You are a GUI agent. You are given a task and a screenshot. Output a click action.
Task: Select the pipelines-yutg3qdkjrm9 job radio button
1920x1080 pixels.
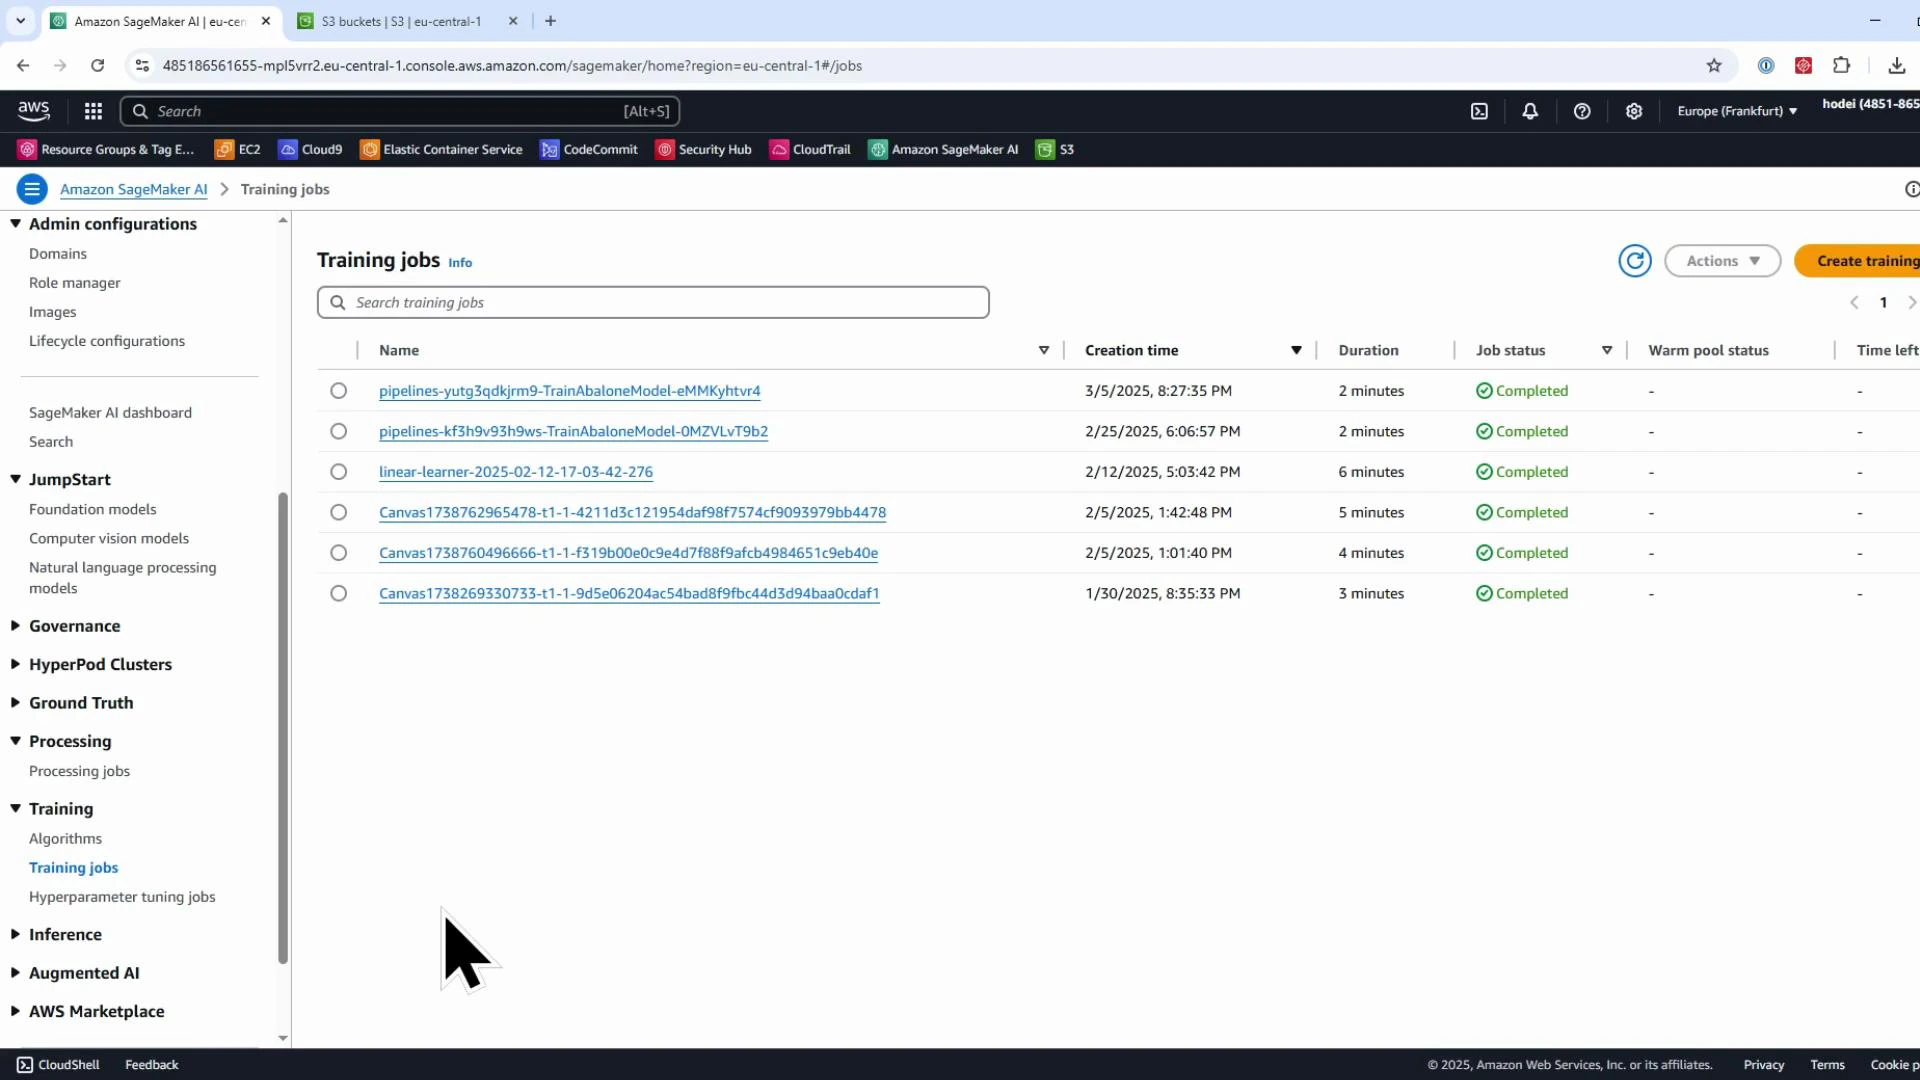pos(338,390)
